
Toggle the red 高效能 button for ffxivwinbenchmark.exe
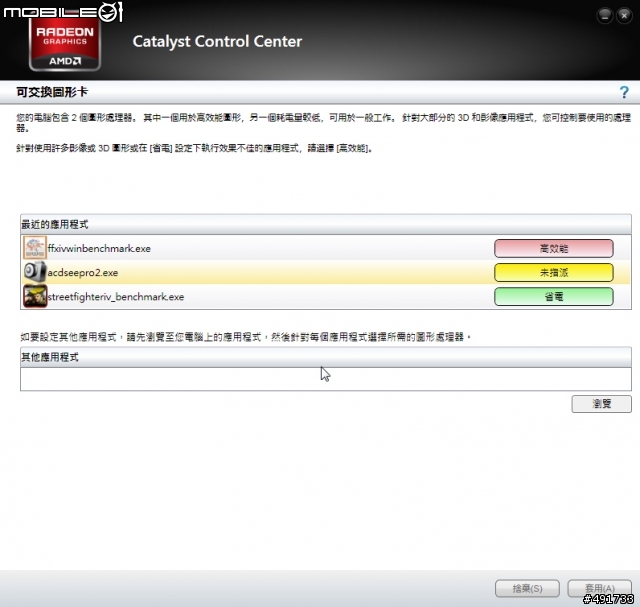553,249
